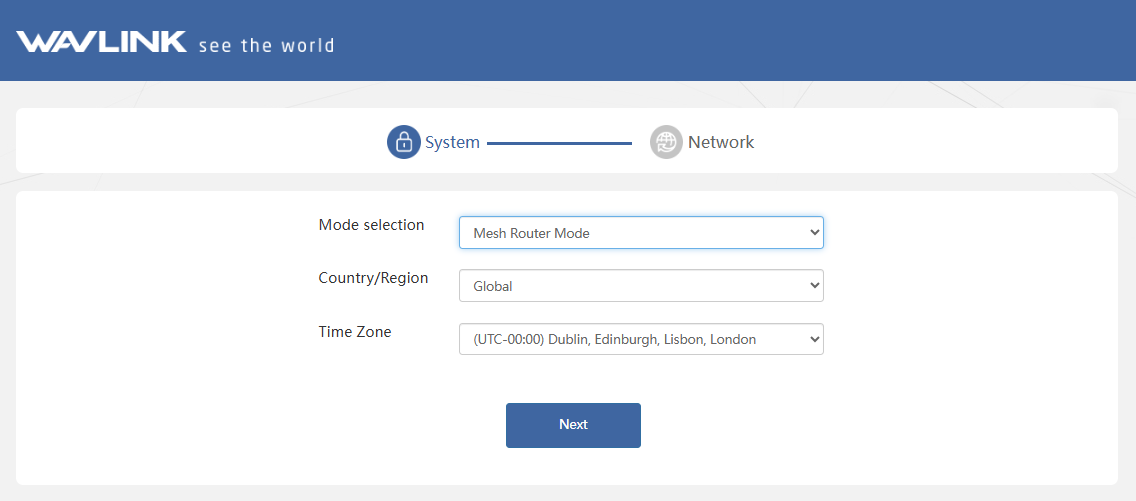Click the progress line between System and Network
Image resolution: width=1136 pixels, height=501 pixels.
click(x=559, y=143)
